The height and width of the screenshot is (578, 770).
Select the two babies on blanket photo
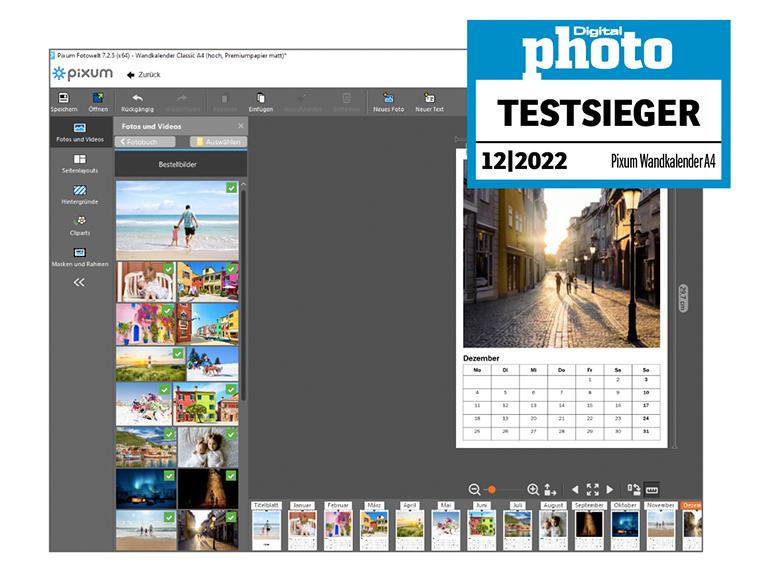point(208,447)
